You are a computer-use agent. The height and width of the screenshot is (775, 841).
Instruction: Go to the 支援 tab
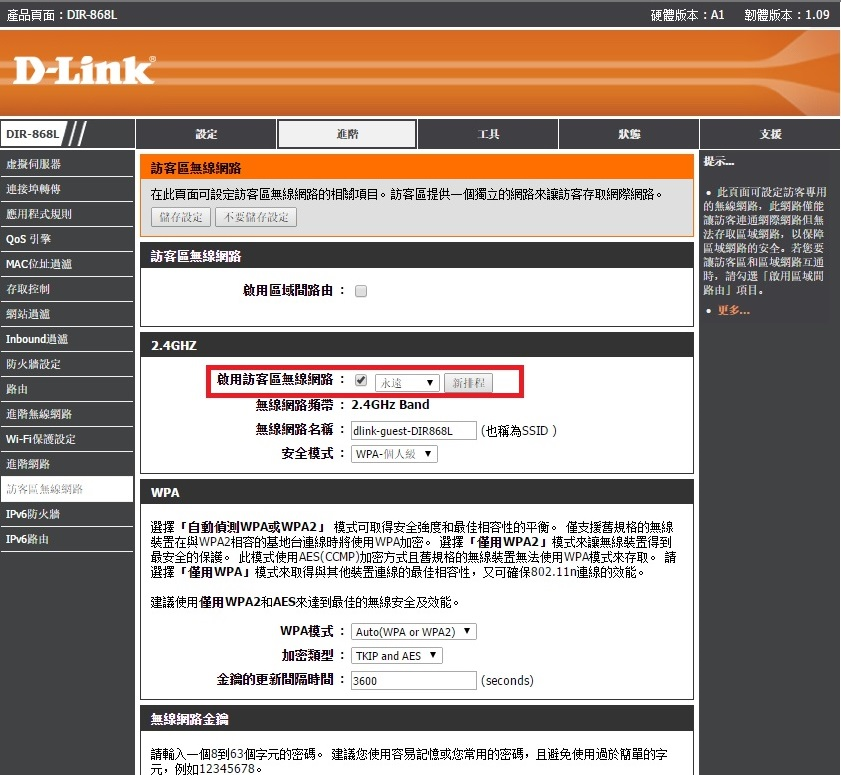[770, 134]
